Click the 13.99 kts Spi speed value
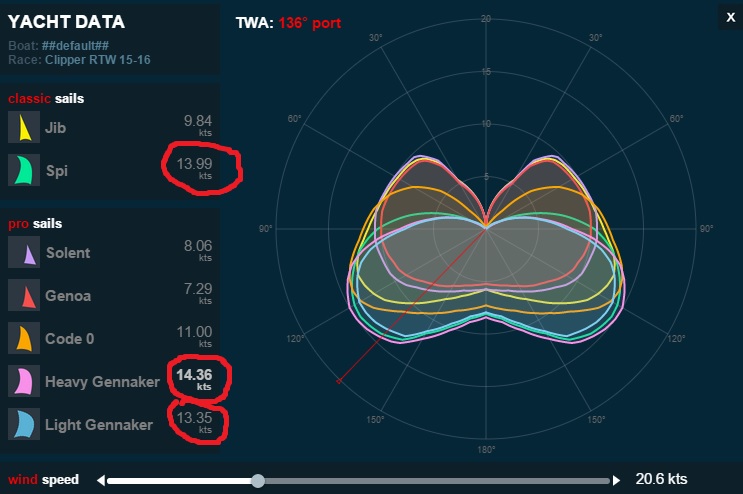 [194, 168]
